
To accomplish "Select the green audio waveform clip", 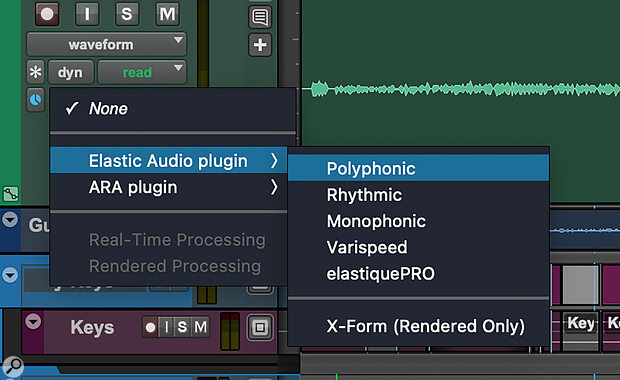I will pyautogui.click(x=461, y=89).
